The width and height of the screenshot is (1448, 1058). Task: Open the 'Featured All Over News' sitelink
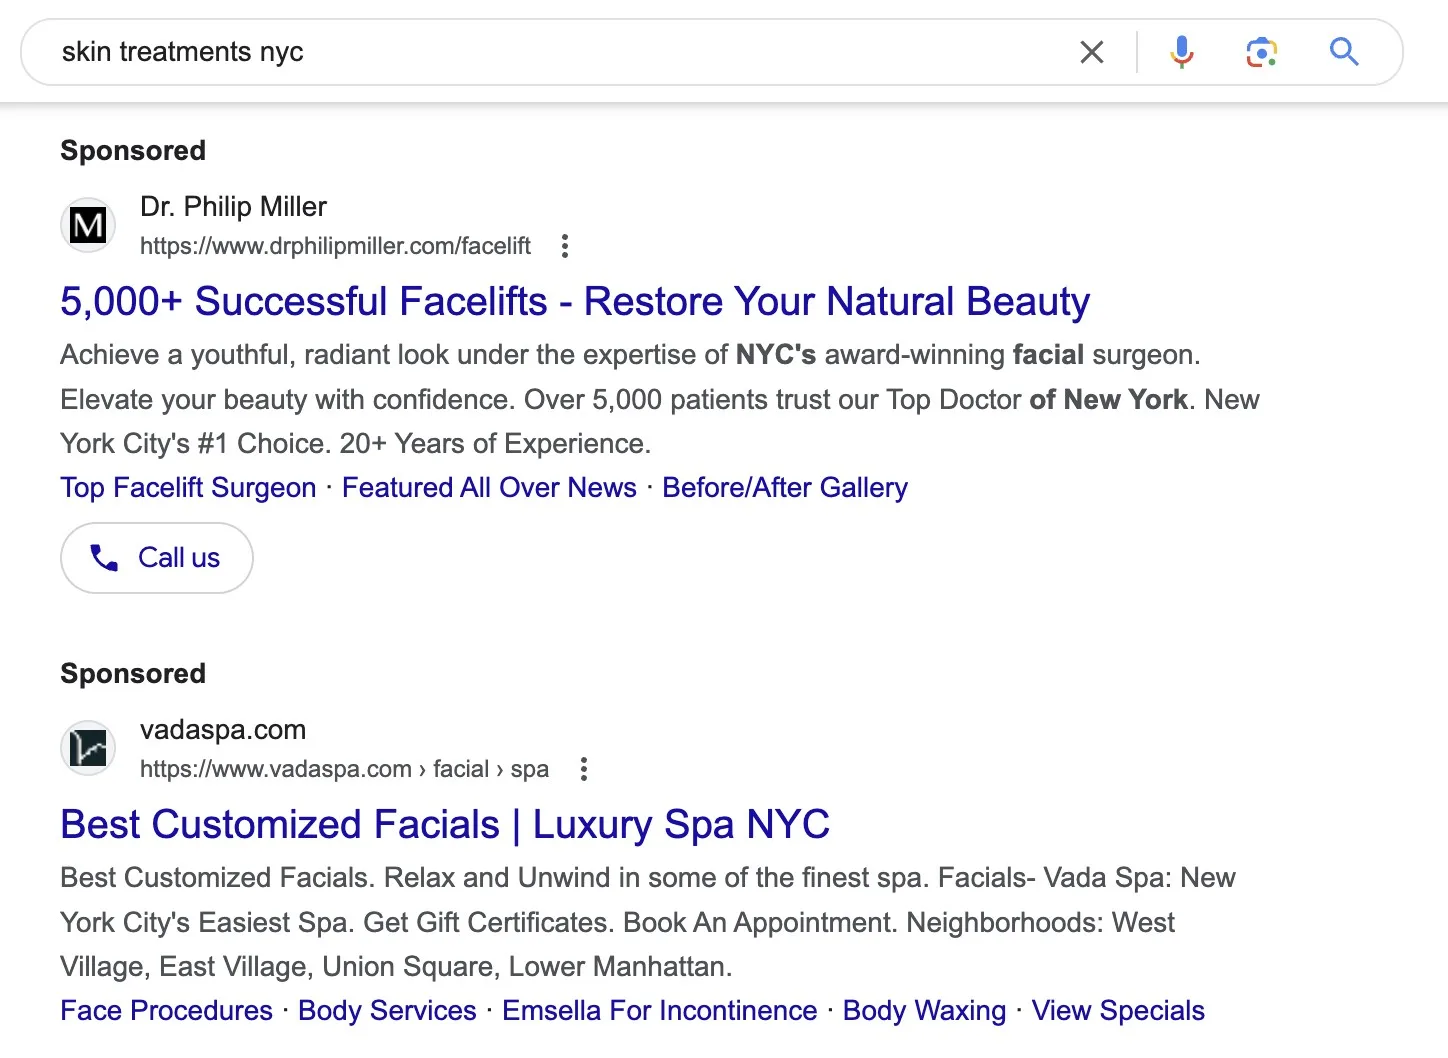(489, 488)
